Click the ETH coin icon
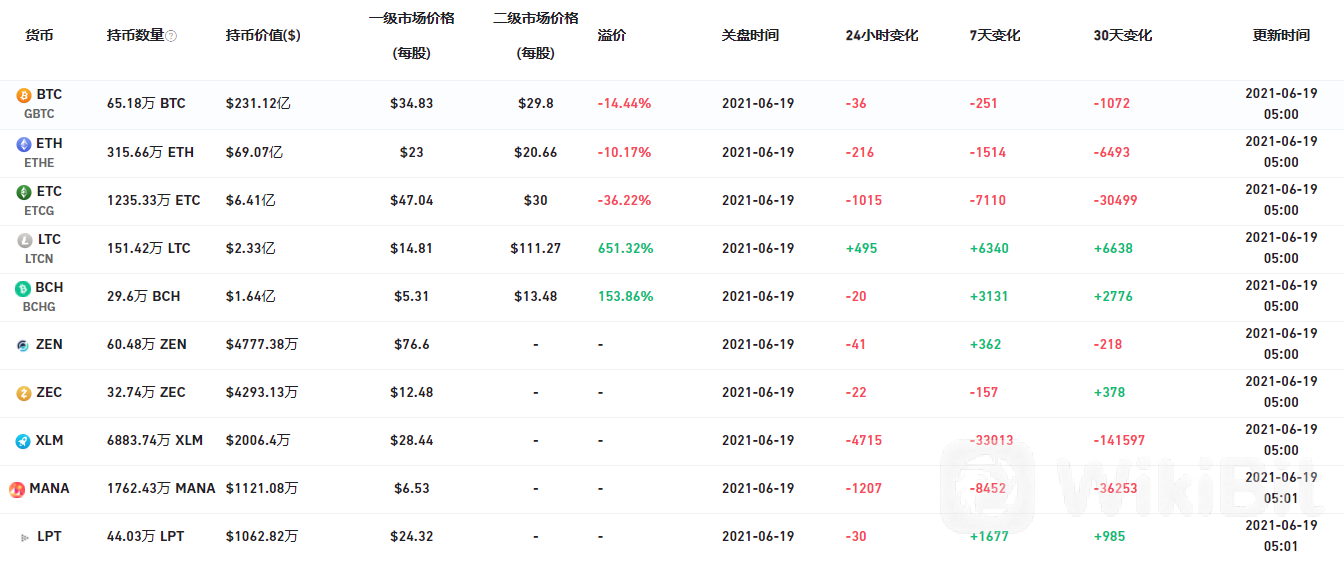 pyautogui.click(x=24, y=144)
